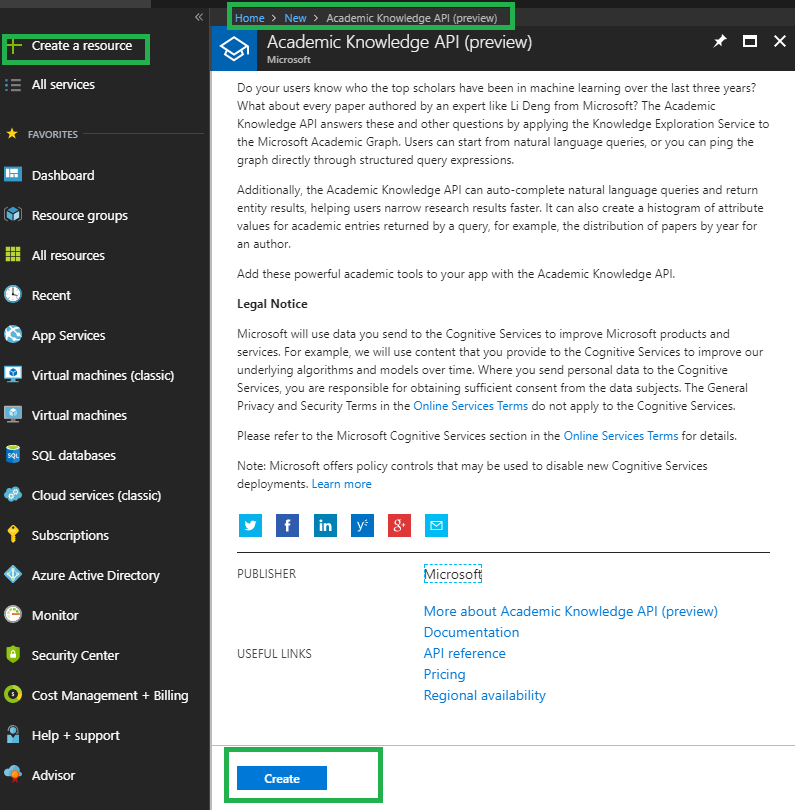Open the Online Services Terms link before 'for details'
The height and width of the screenshot is (810, 795).
point(620,436)
